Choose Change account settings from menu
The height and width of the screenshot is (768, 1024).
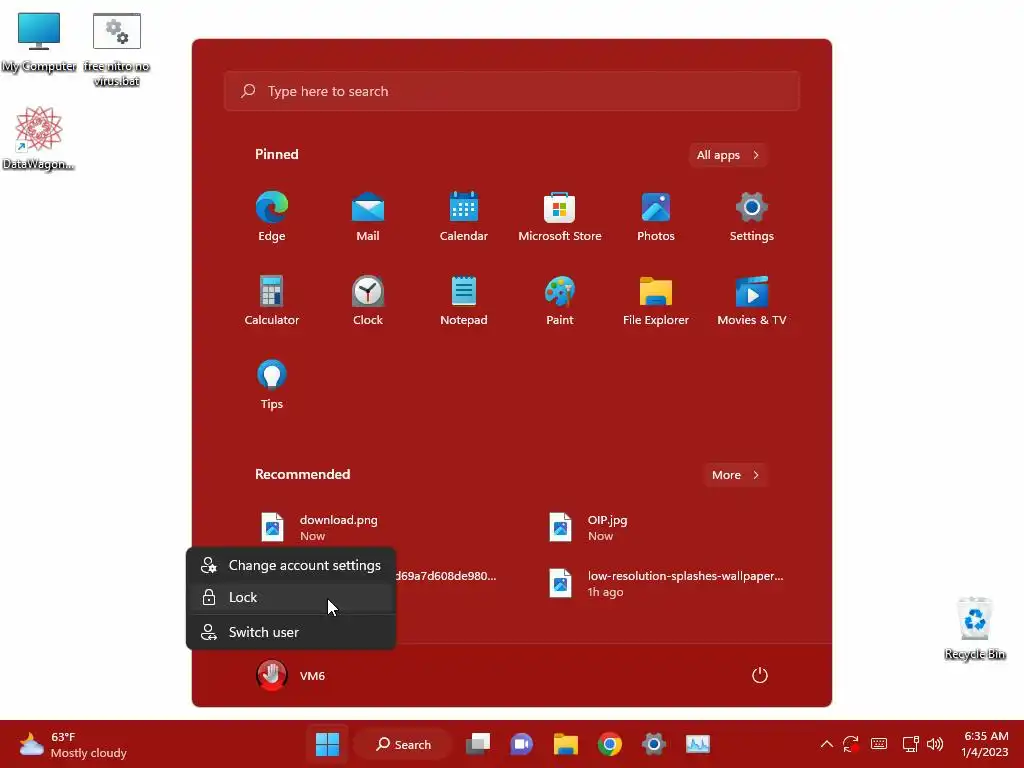(291, 566)
